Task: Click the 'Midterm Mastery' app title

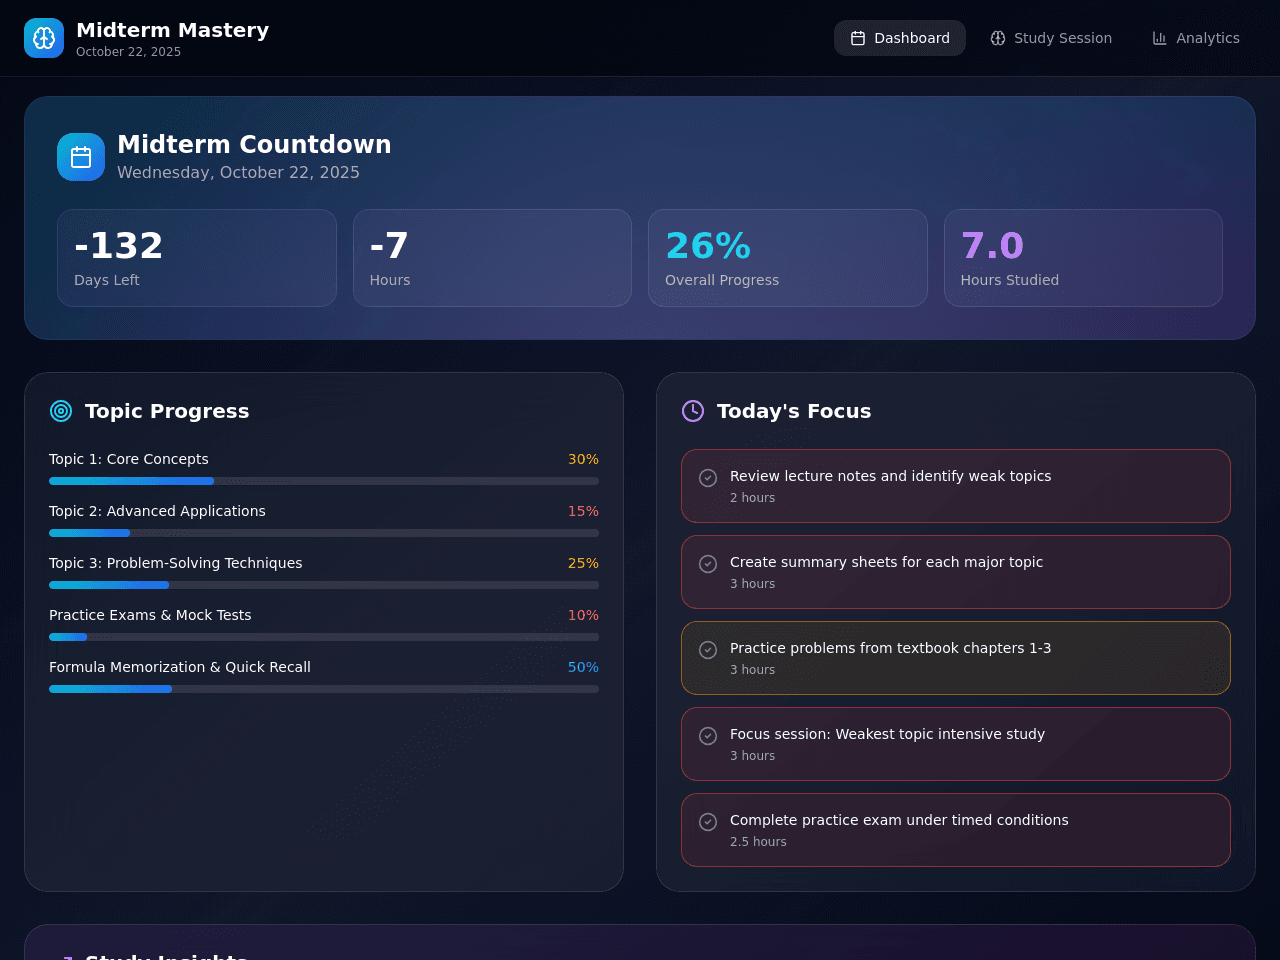Action: [173, 30]
